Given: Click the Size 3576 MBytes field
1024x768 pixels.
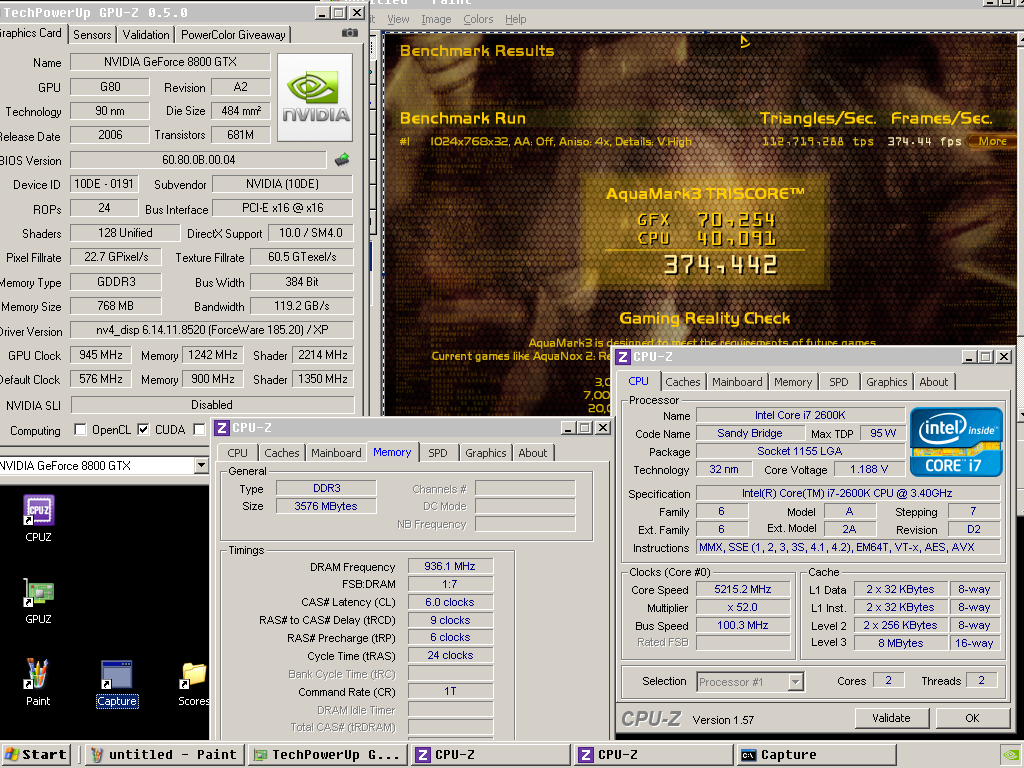Looking at the screenshot, I should 326,506.
